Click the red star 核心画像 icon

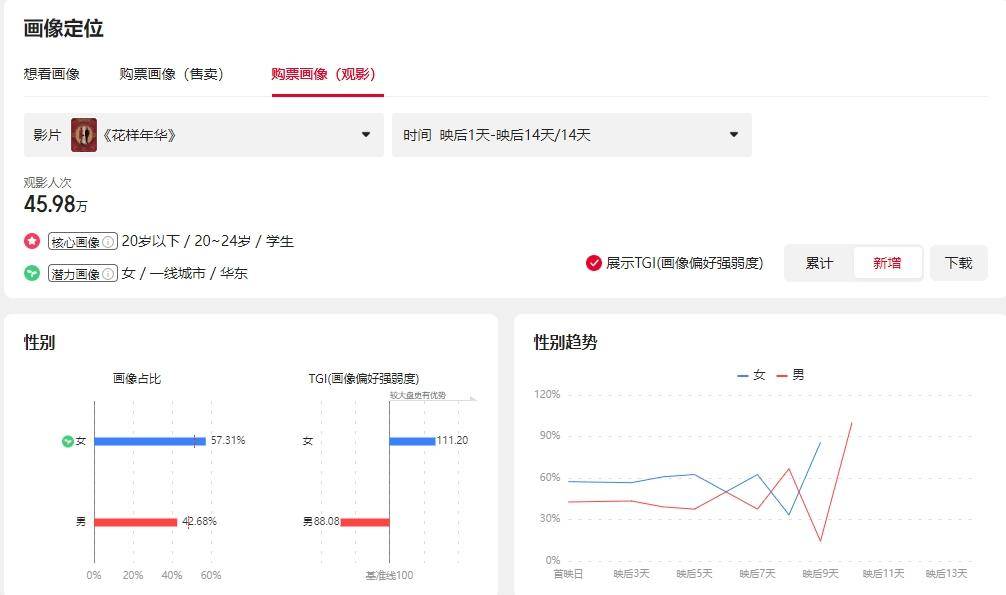point(32,242)
